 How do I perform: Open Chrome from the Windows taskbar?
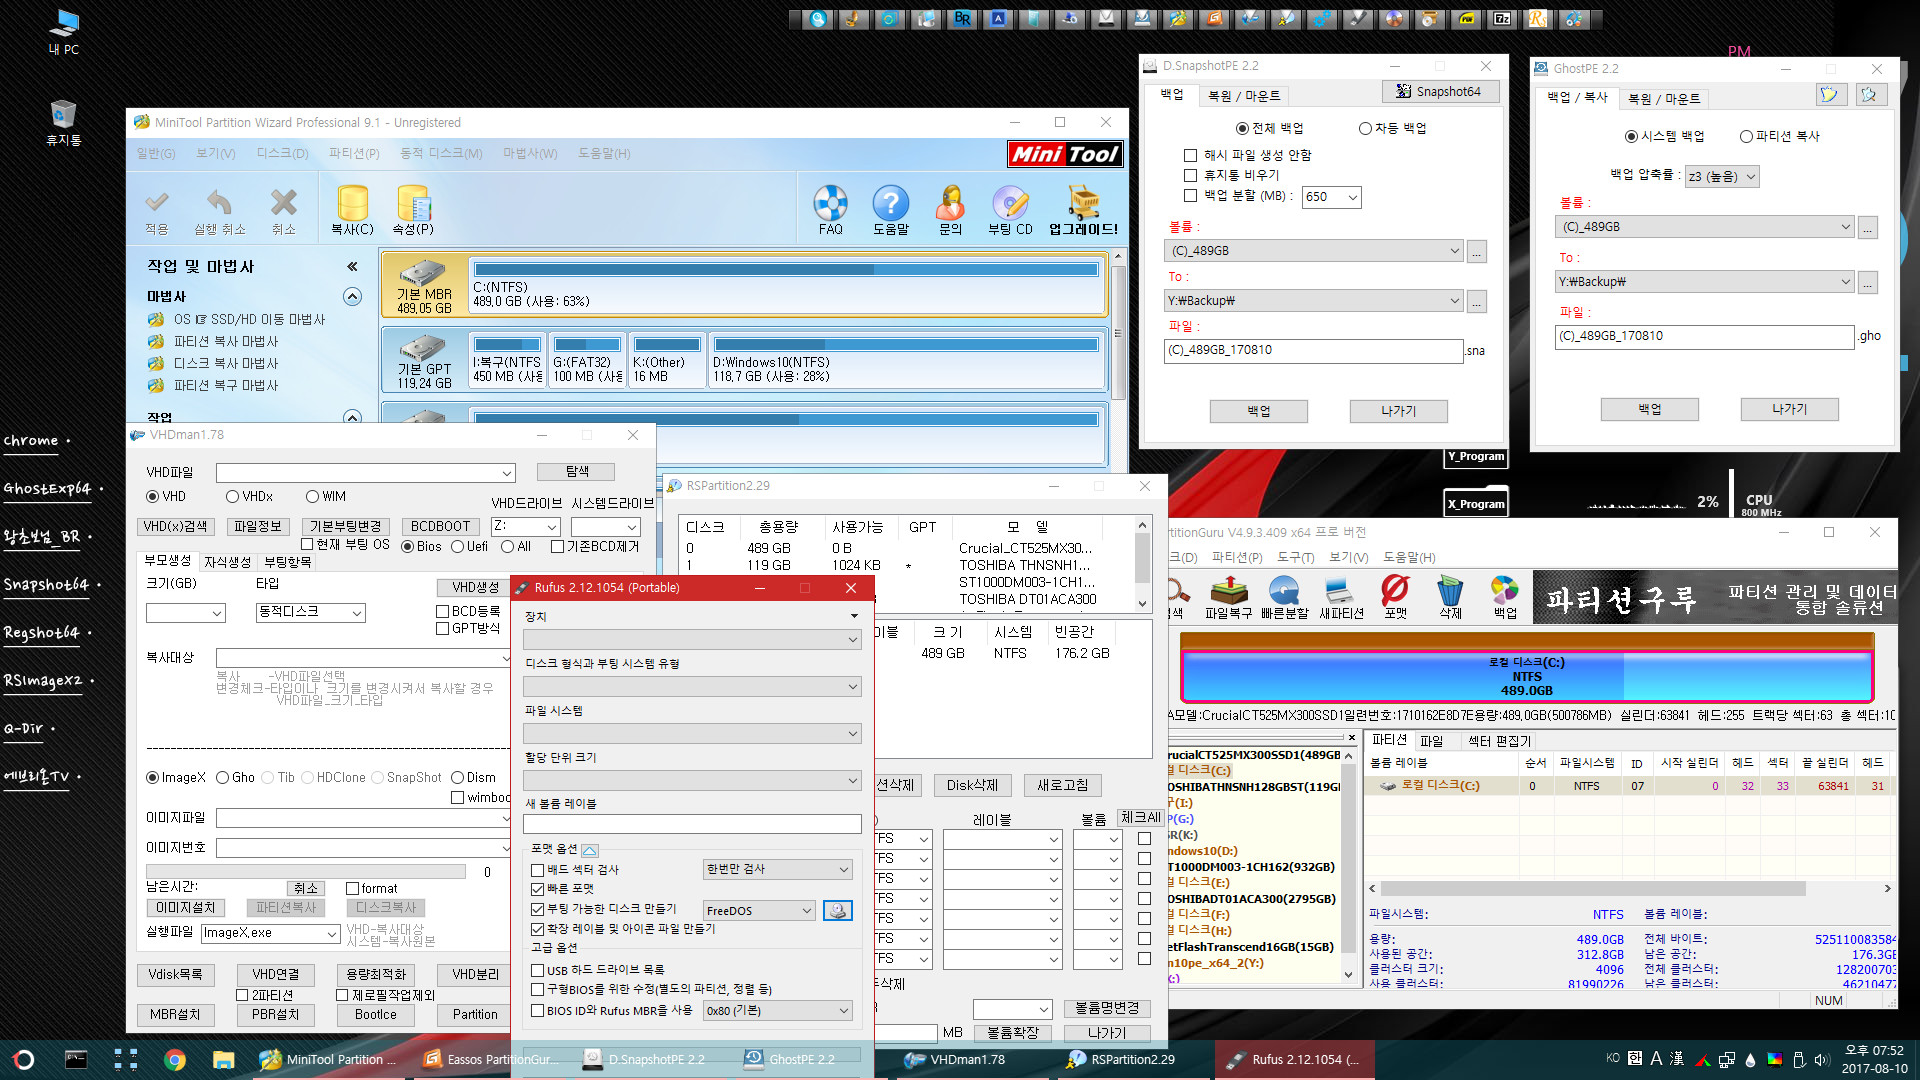(x=175, y=1060)
